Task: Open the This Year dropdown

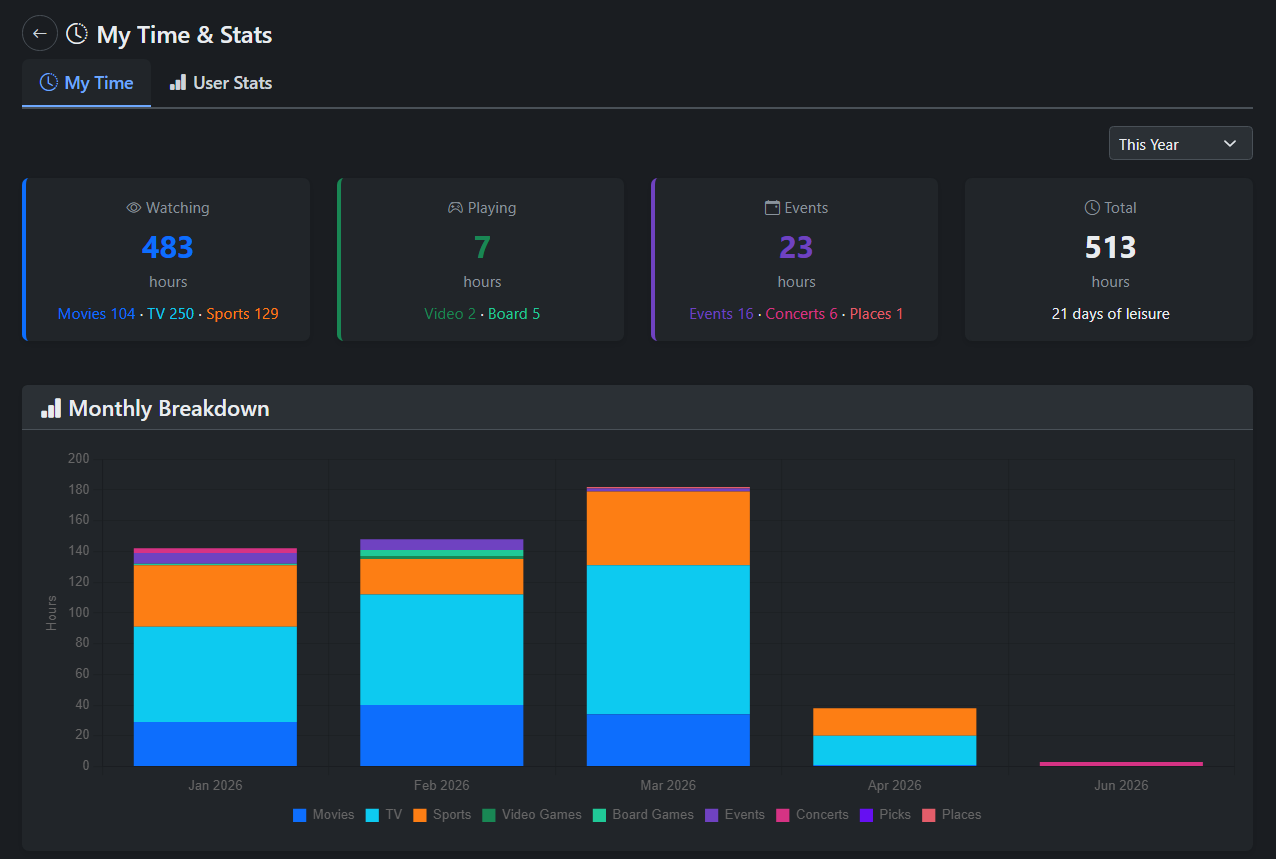Action: tap(1180, 143)
